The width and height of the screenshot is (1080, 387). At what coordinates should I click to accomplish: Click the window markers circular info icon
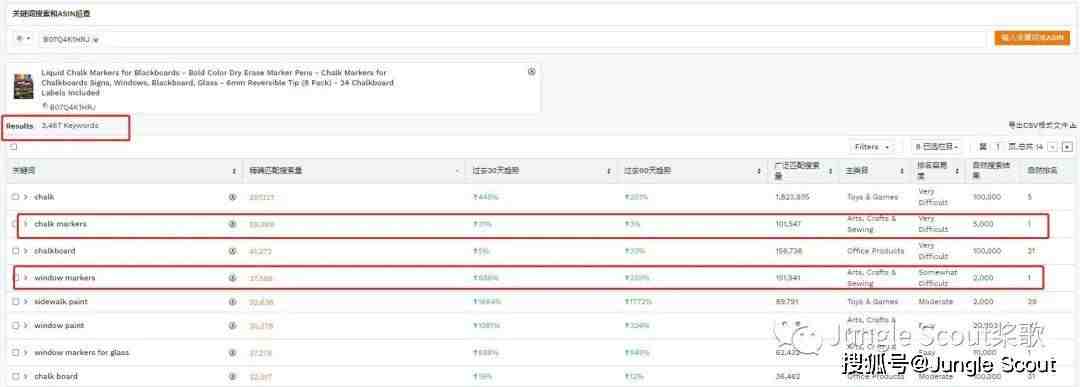click(x=232, y=278)
